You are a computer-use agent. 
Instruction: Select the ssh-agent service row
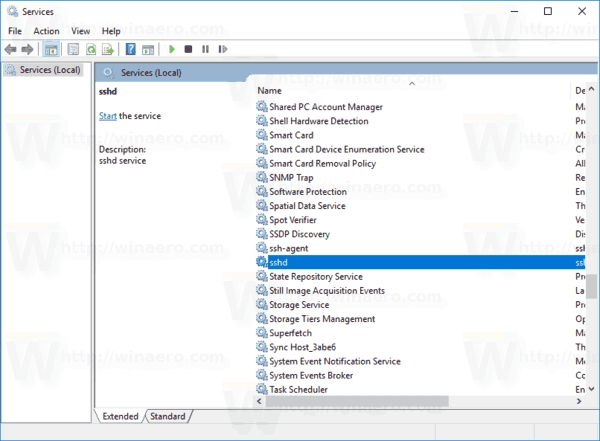click(x=290, y=248)
